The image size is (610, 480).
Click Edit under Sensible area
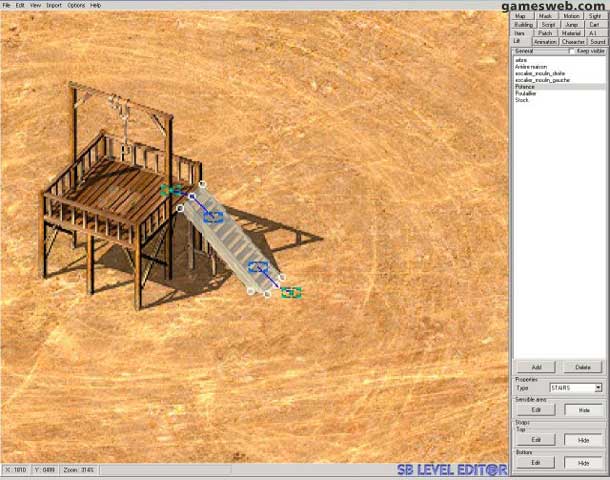coord(535,410)
